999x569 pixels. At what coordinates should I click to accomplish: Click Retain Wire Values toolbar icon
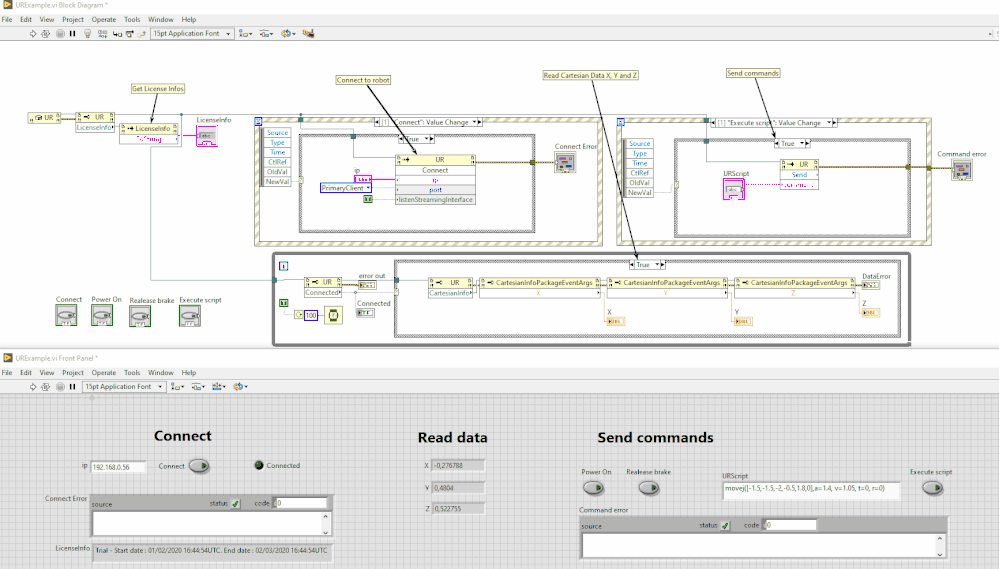[101, 33]
